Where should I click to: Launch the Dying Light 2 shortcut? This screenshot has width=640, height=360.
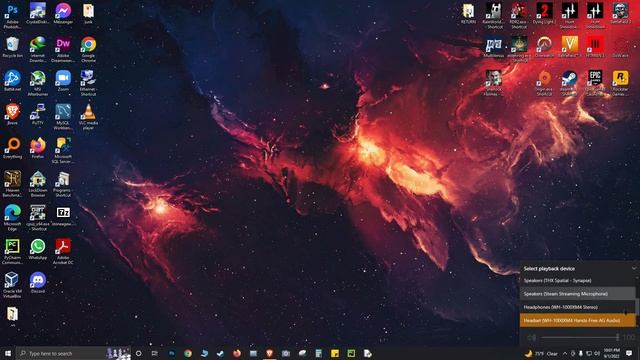tap(544, 14)
